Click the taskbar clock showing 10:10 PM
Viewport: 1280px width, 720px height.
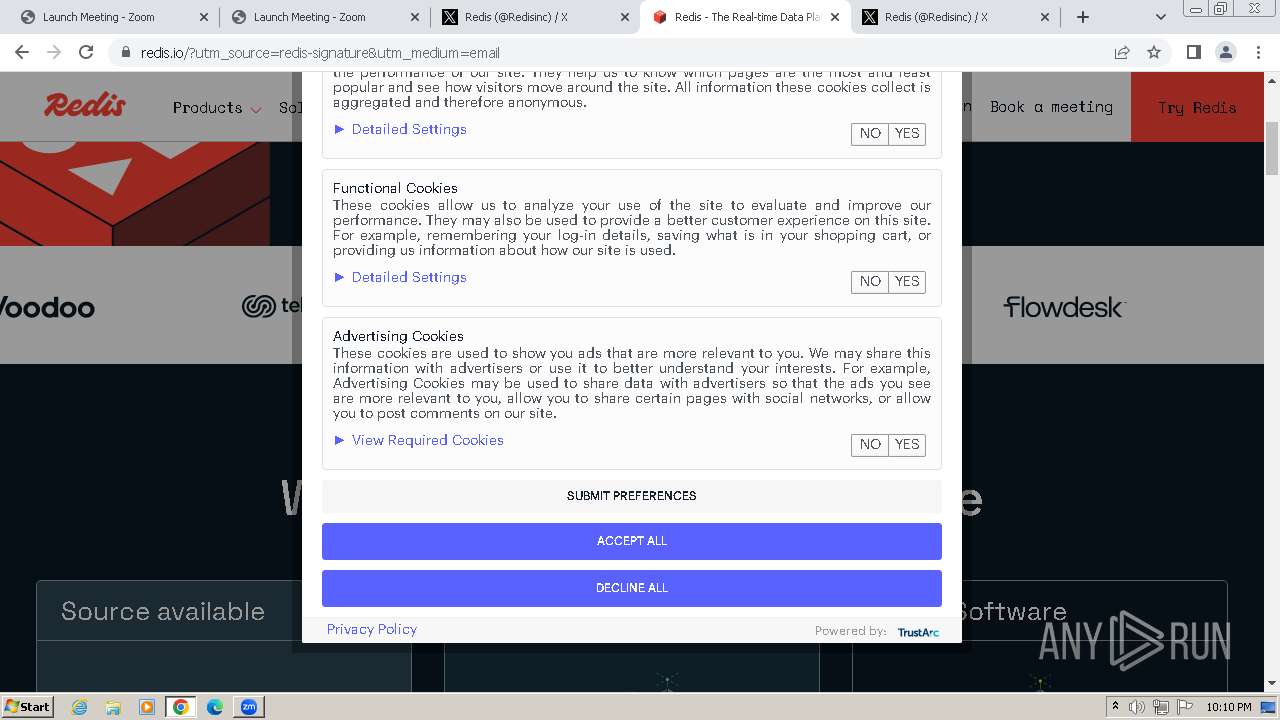pyautogui.click(x=1228, y=707)
